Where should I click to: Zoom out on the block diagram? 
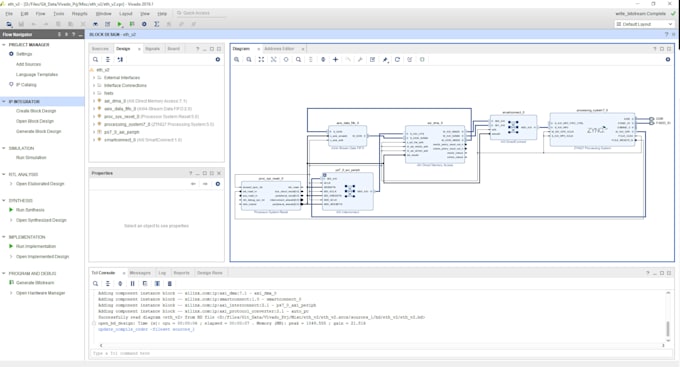(249, 59)
